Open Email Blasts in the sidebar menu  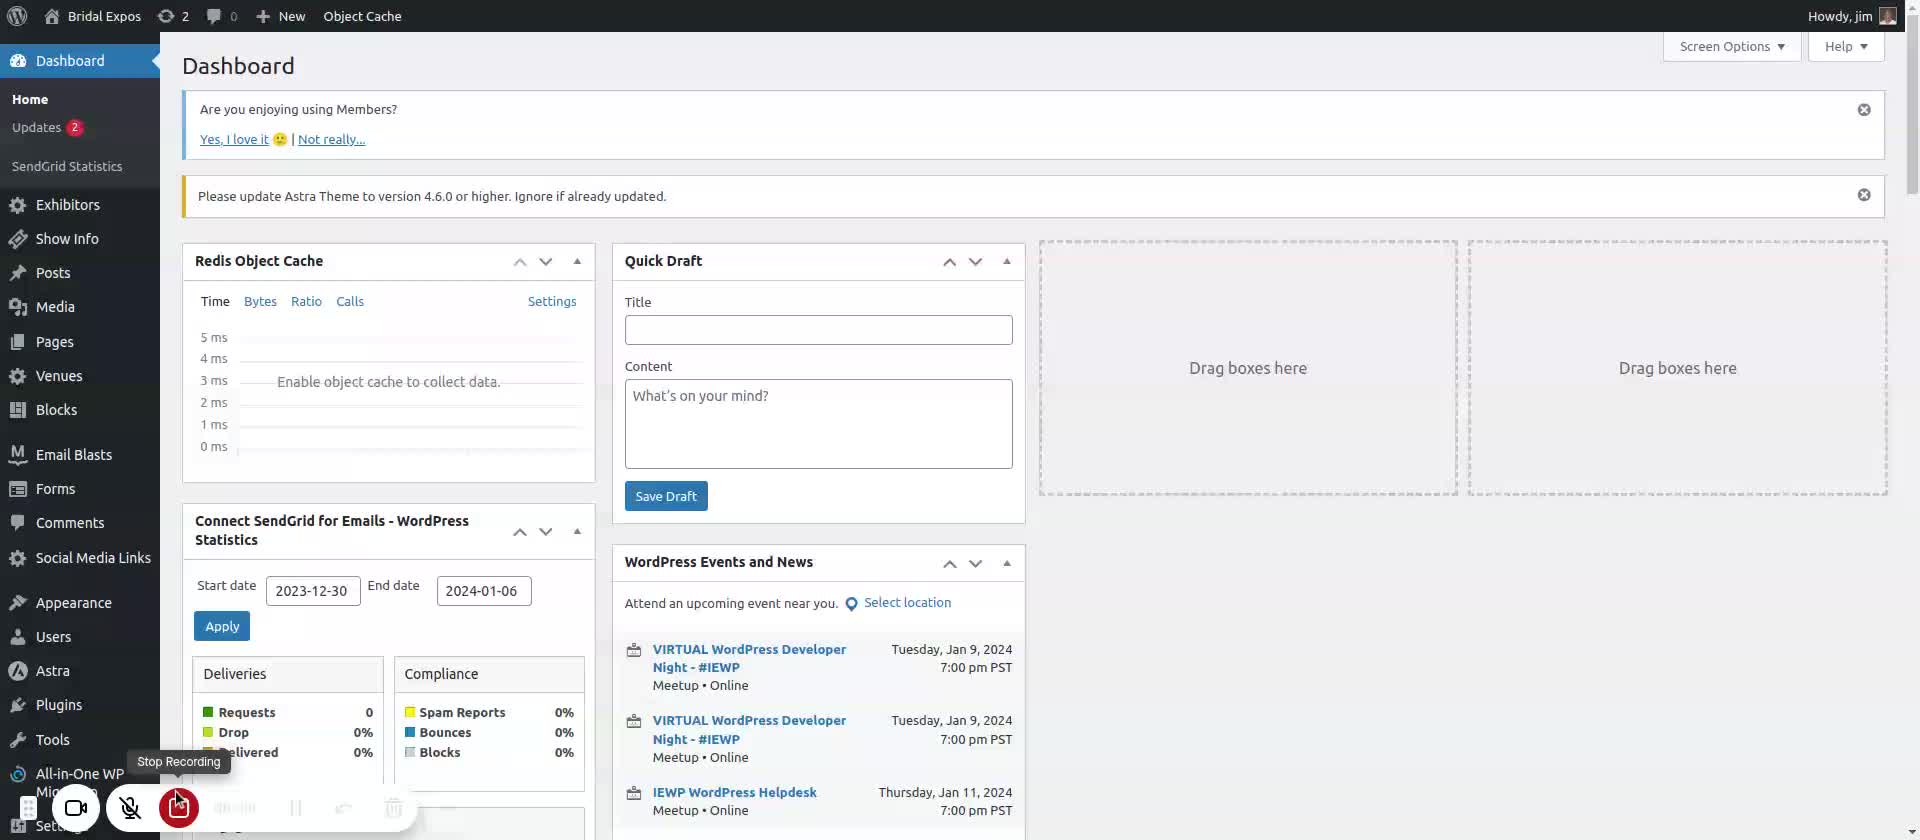coord(73,455)
